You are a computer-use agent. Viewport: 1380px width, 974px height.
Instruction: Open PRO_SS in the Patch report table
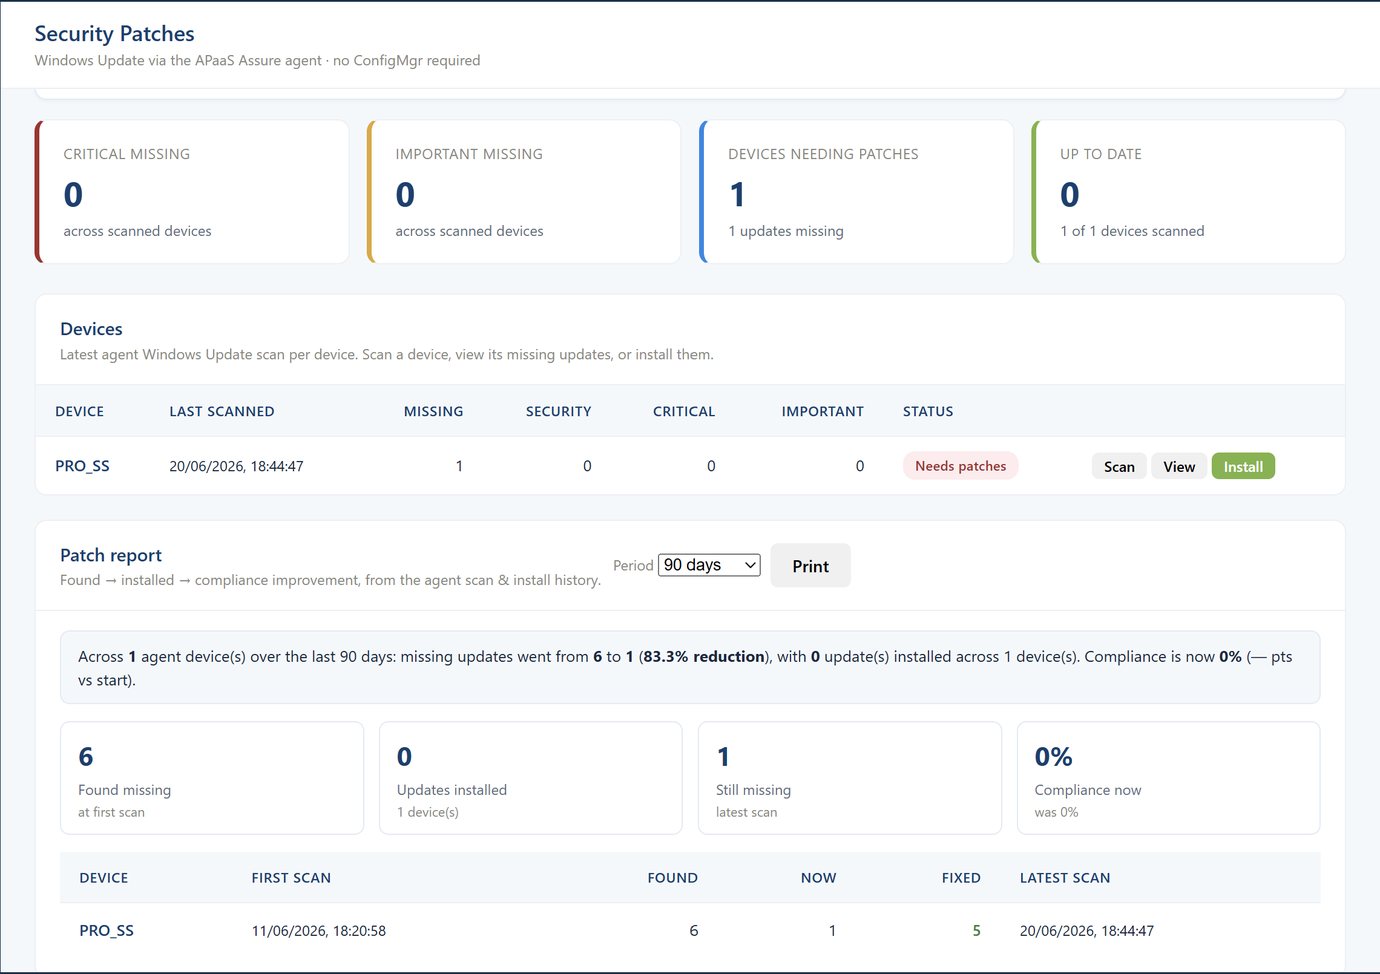(106, 930)
